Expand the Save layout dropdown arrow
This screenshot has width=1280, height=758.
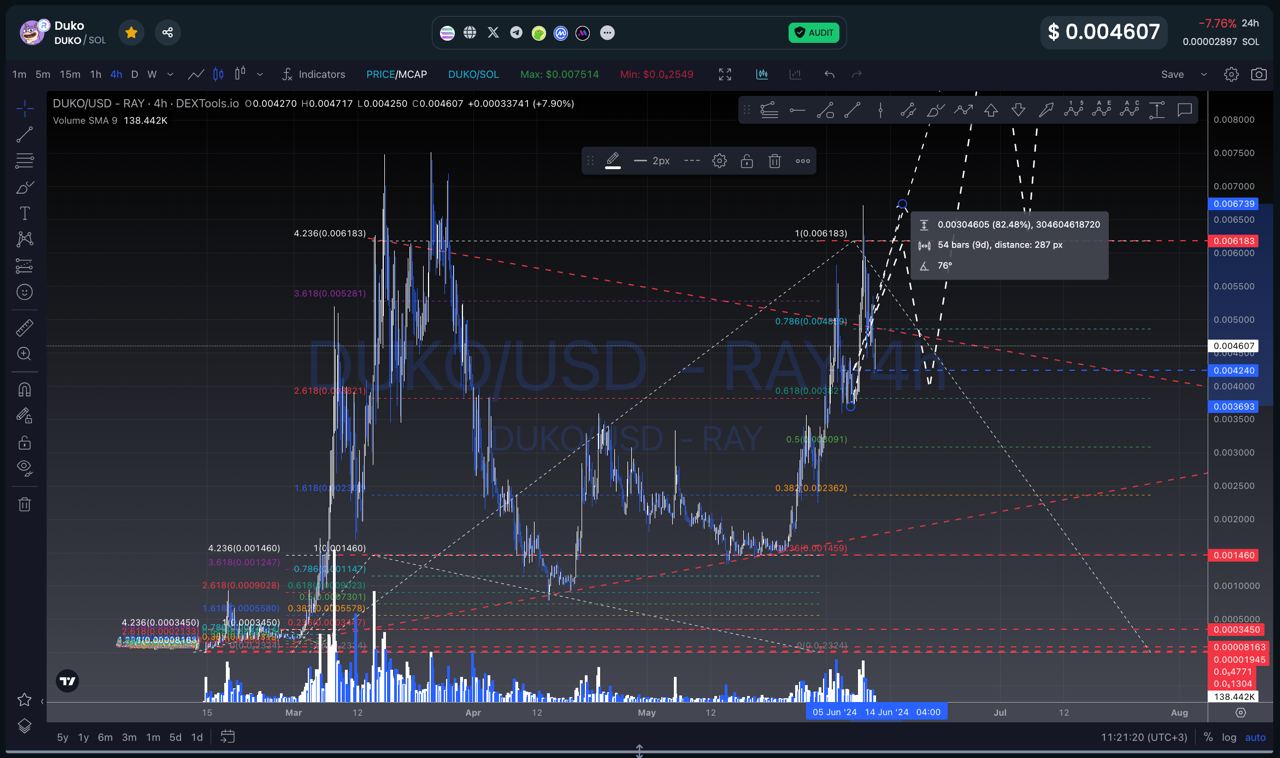coord(1203,74)
